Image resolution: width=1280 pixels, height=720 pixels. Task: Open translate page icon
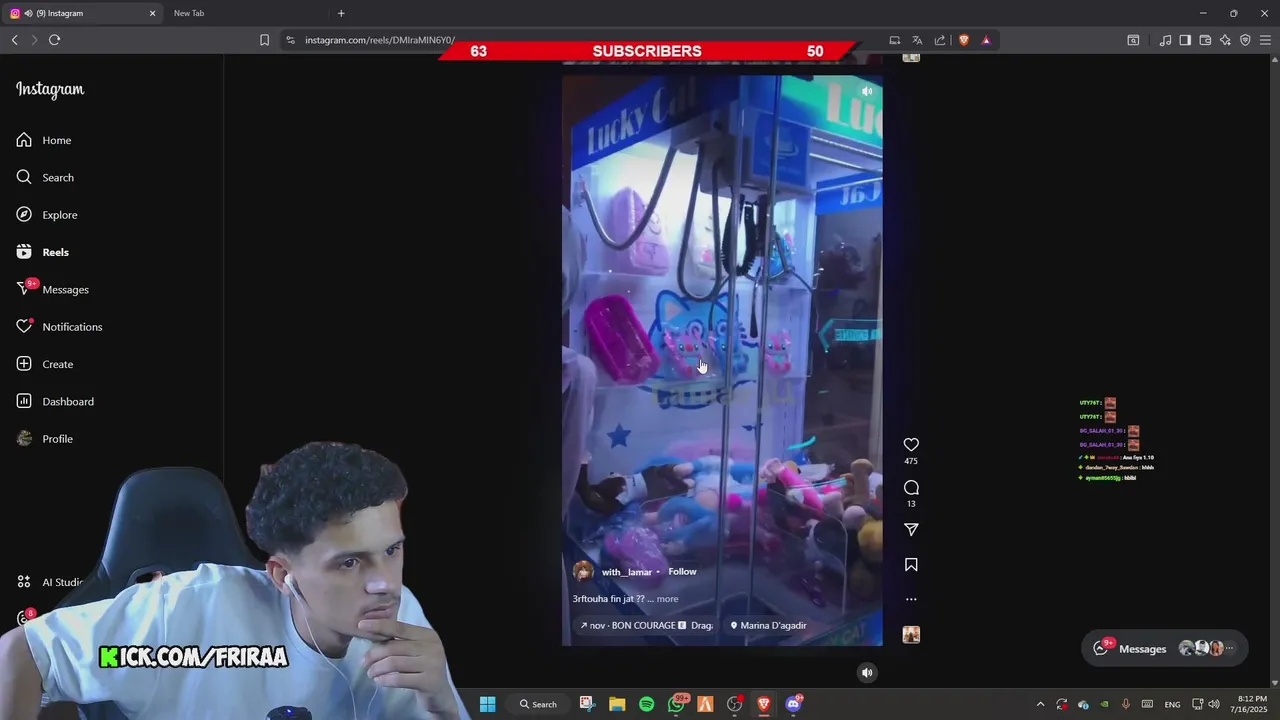(x=917, y=40)
